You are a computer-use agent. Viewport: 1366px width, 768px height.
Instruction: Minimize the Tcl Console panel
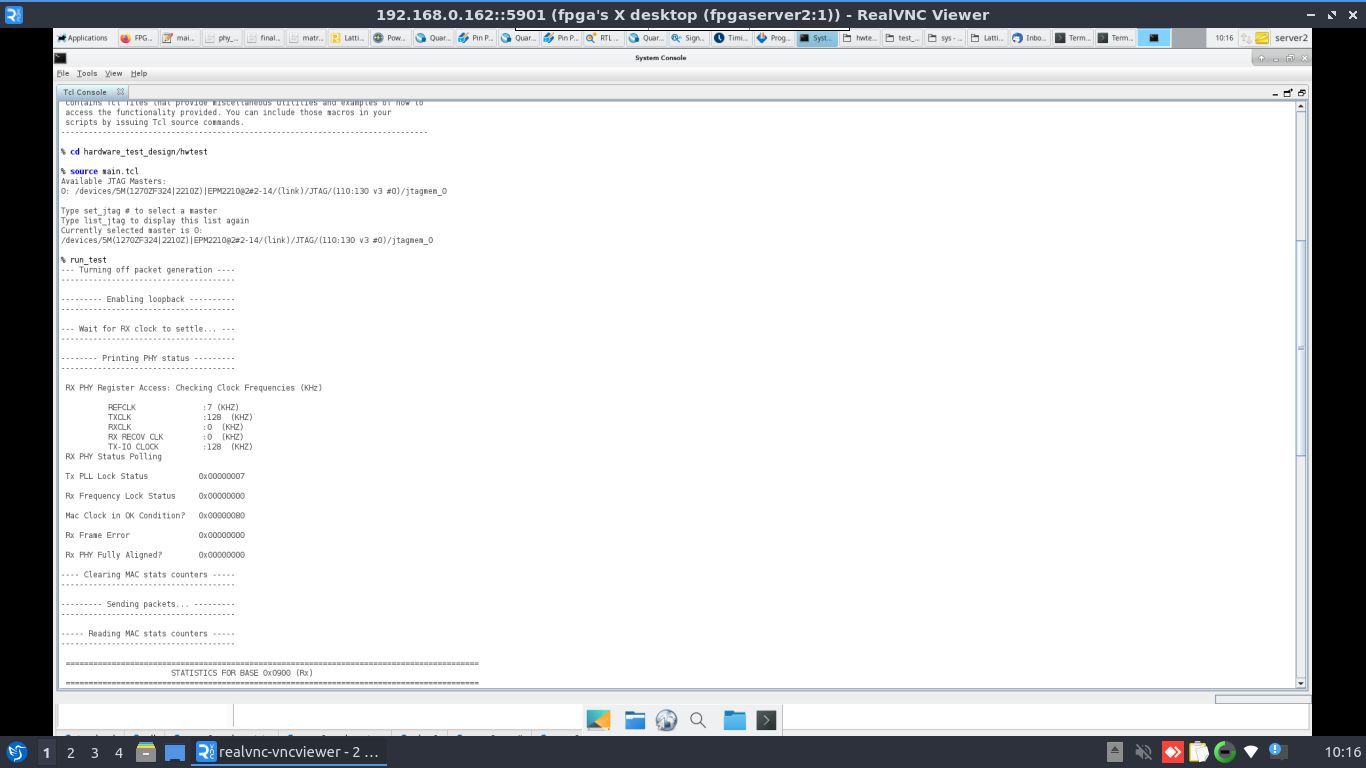(x=1275, y=93)
